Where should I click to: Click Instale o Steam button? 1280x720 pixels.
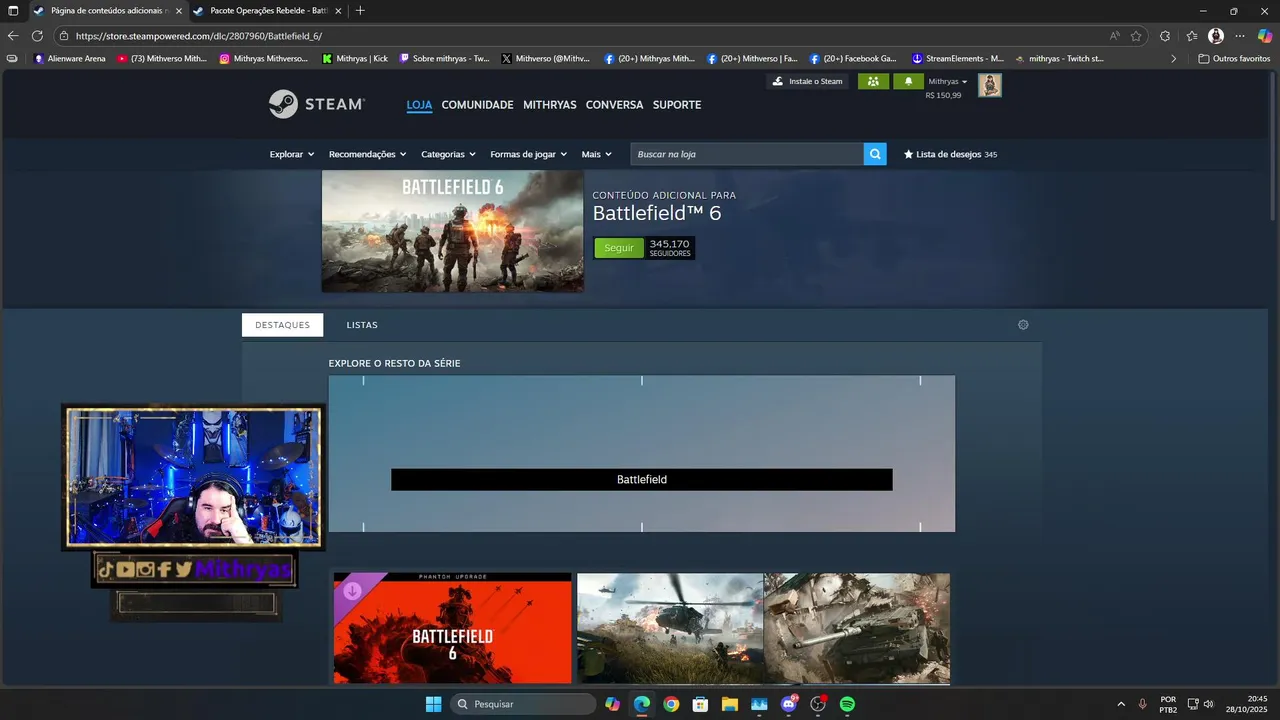pyautogui.click(x=808, y=81)
